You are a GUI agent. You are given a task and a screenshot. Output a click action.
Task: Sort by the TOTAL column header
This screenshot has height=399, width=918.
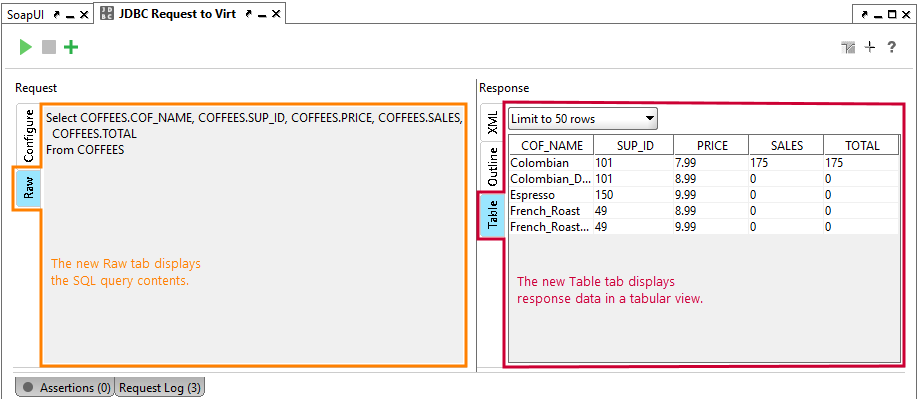861,145
